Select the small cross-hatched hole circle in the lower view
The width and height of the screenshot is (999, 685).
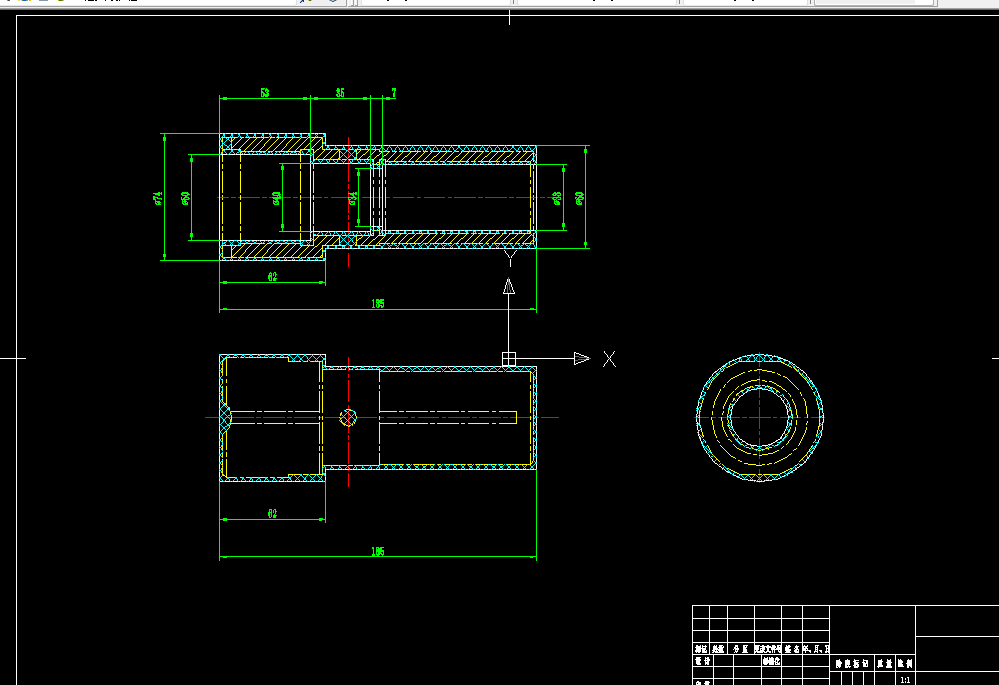pos(348,417)
